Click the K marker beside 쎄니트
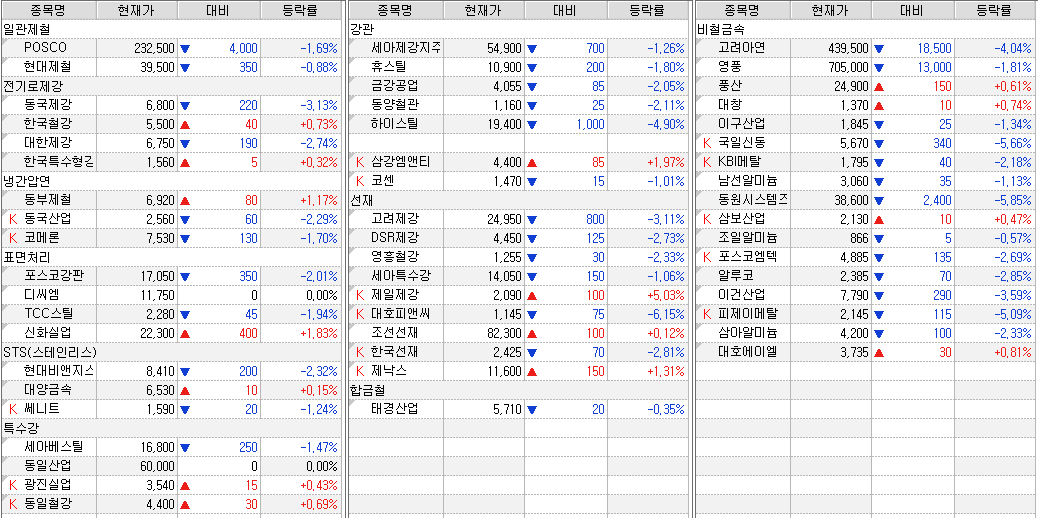 (13, 409)
